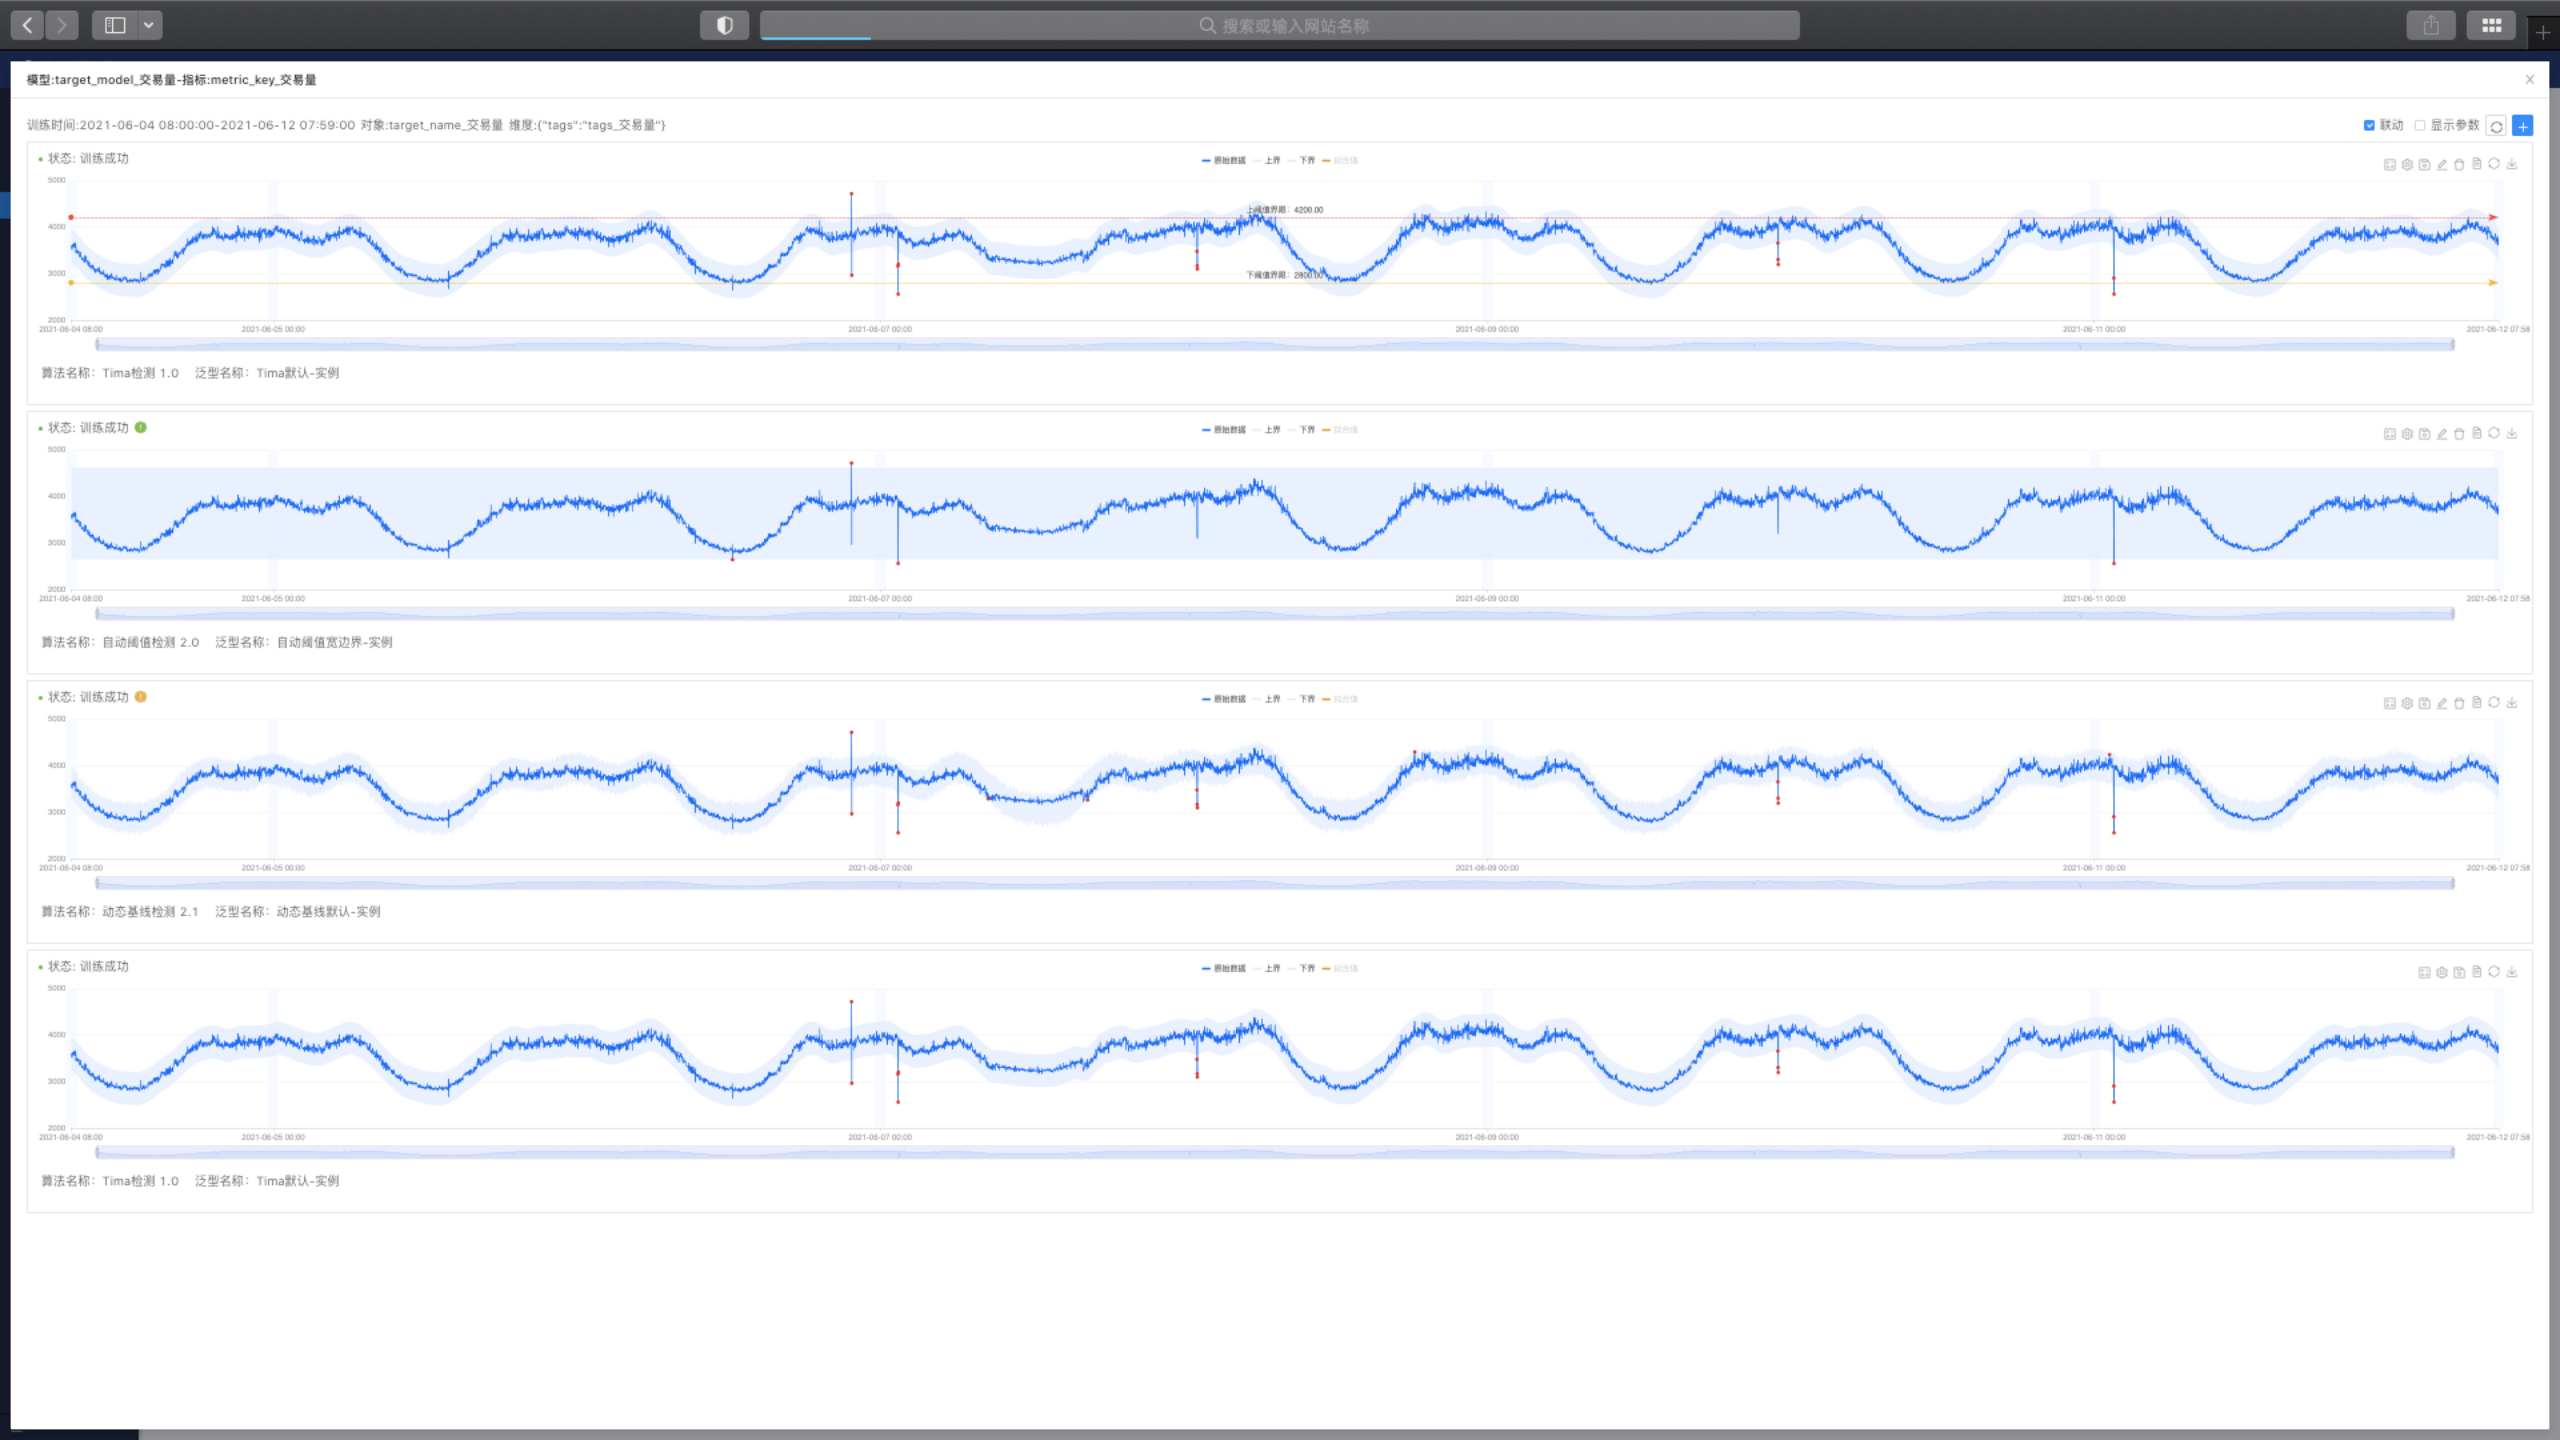Toggle 拟合值 legend in second chart

pyautogui.click(x=1340, y=430)
